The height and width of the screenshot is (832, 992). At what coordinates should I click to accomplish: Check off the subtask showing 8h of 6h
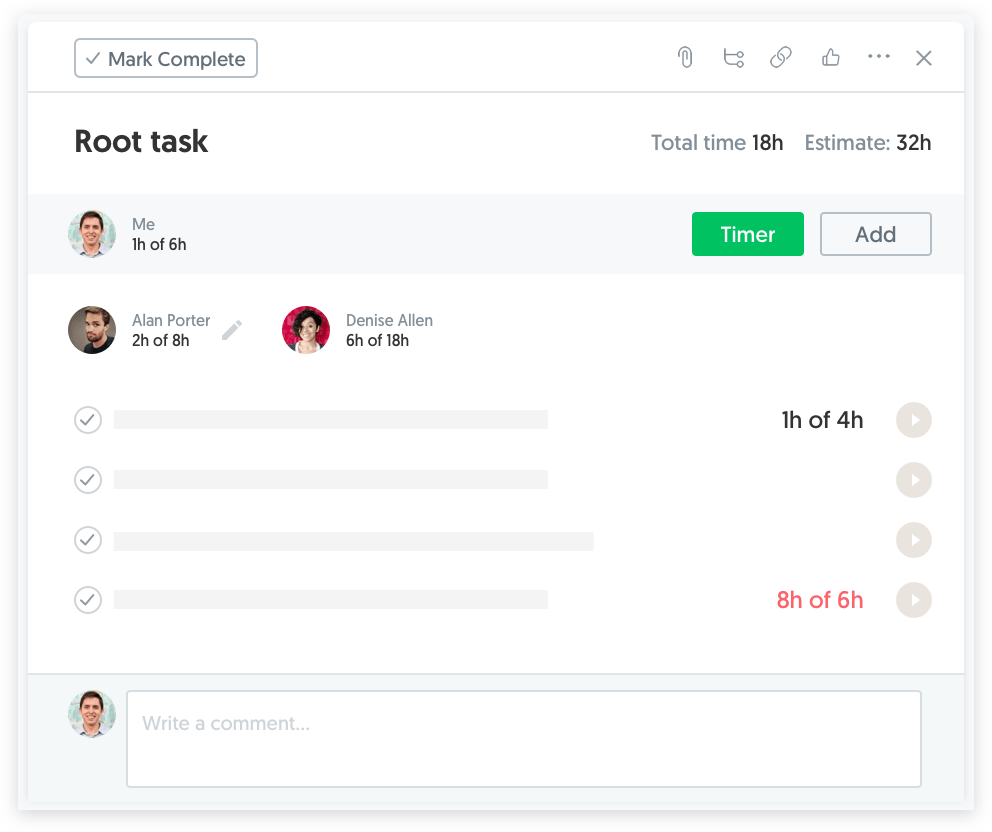click(88, 600)
